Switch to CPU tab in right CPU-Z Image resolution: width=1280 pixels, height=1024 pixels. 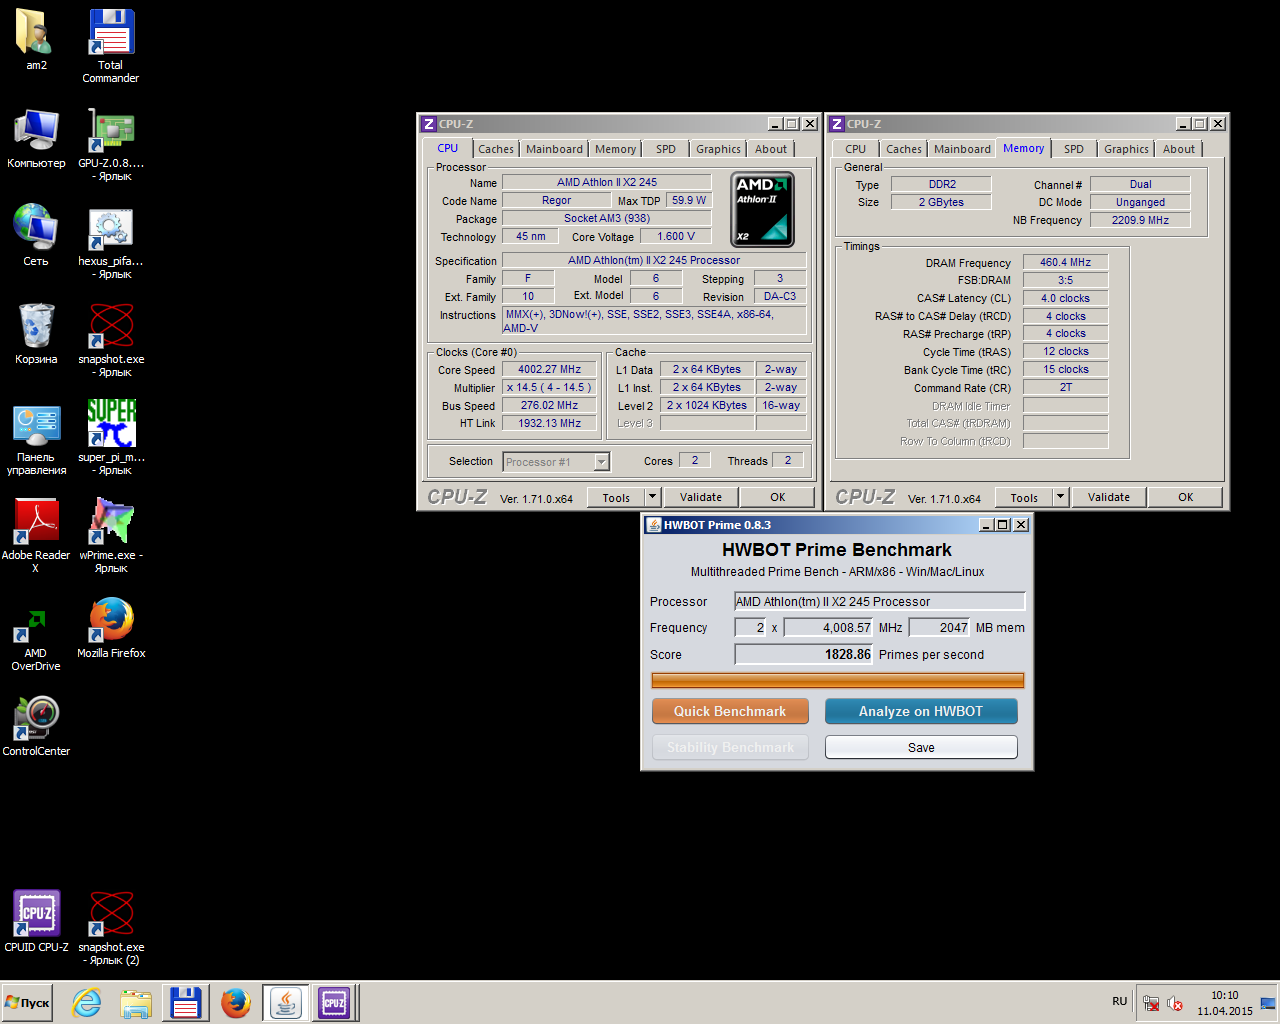tap(856, 149)
